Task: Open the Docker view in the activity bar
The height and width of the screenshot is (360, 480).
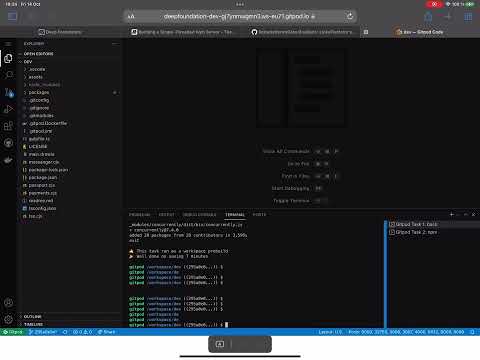Action: [8, 160]
